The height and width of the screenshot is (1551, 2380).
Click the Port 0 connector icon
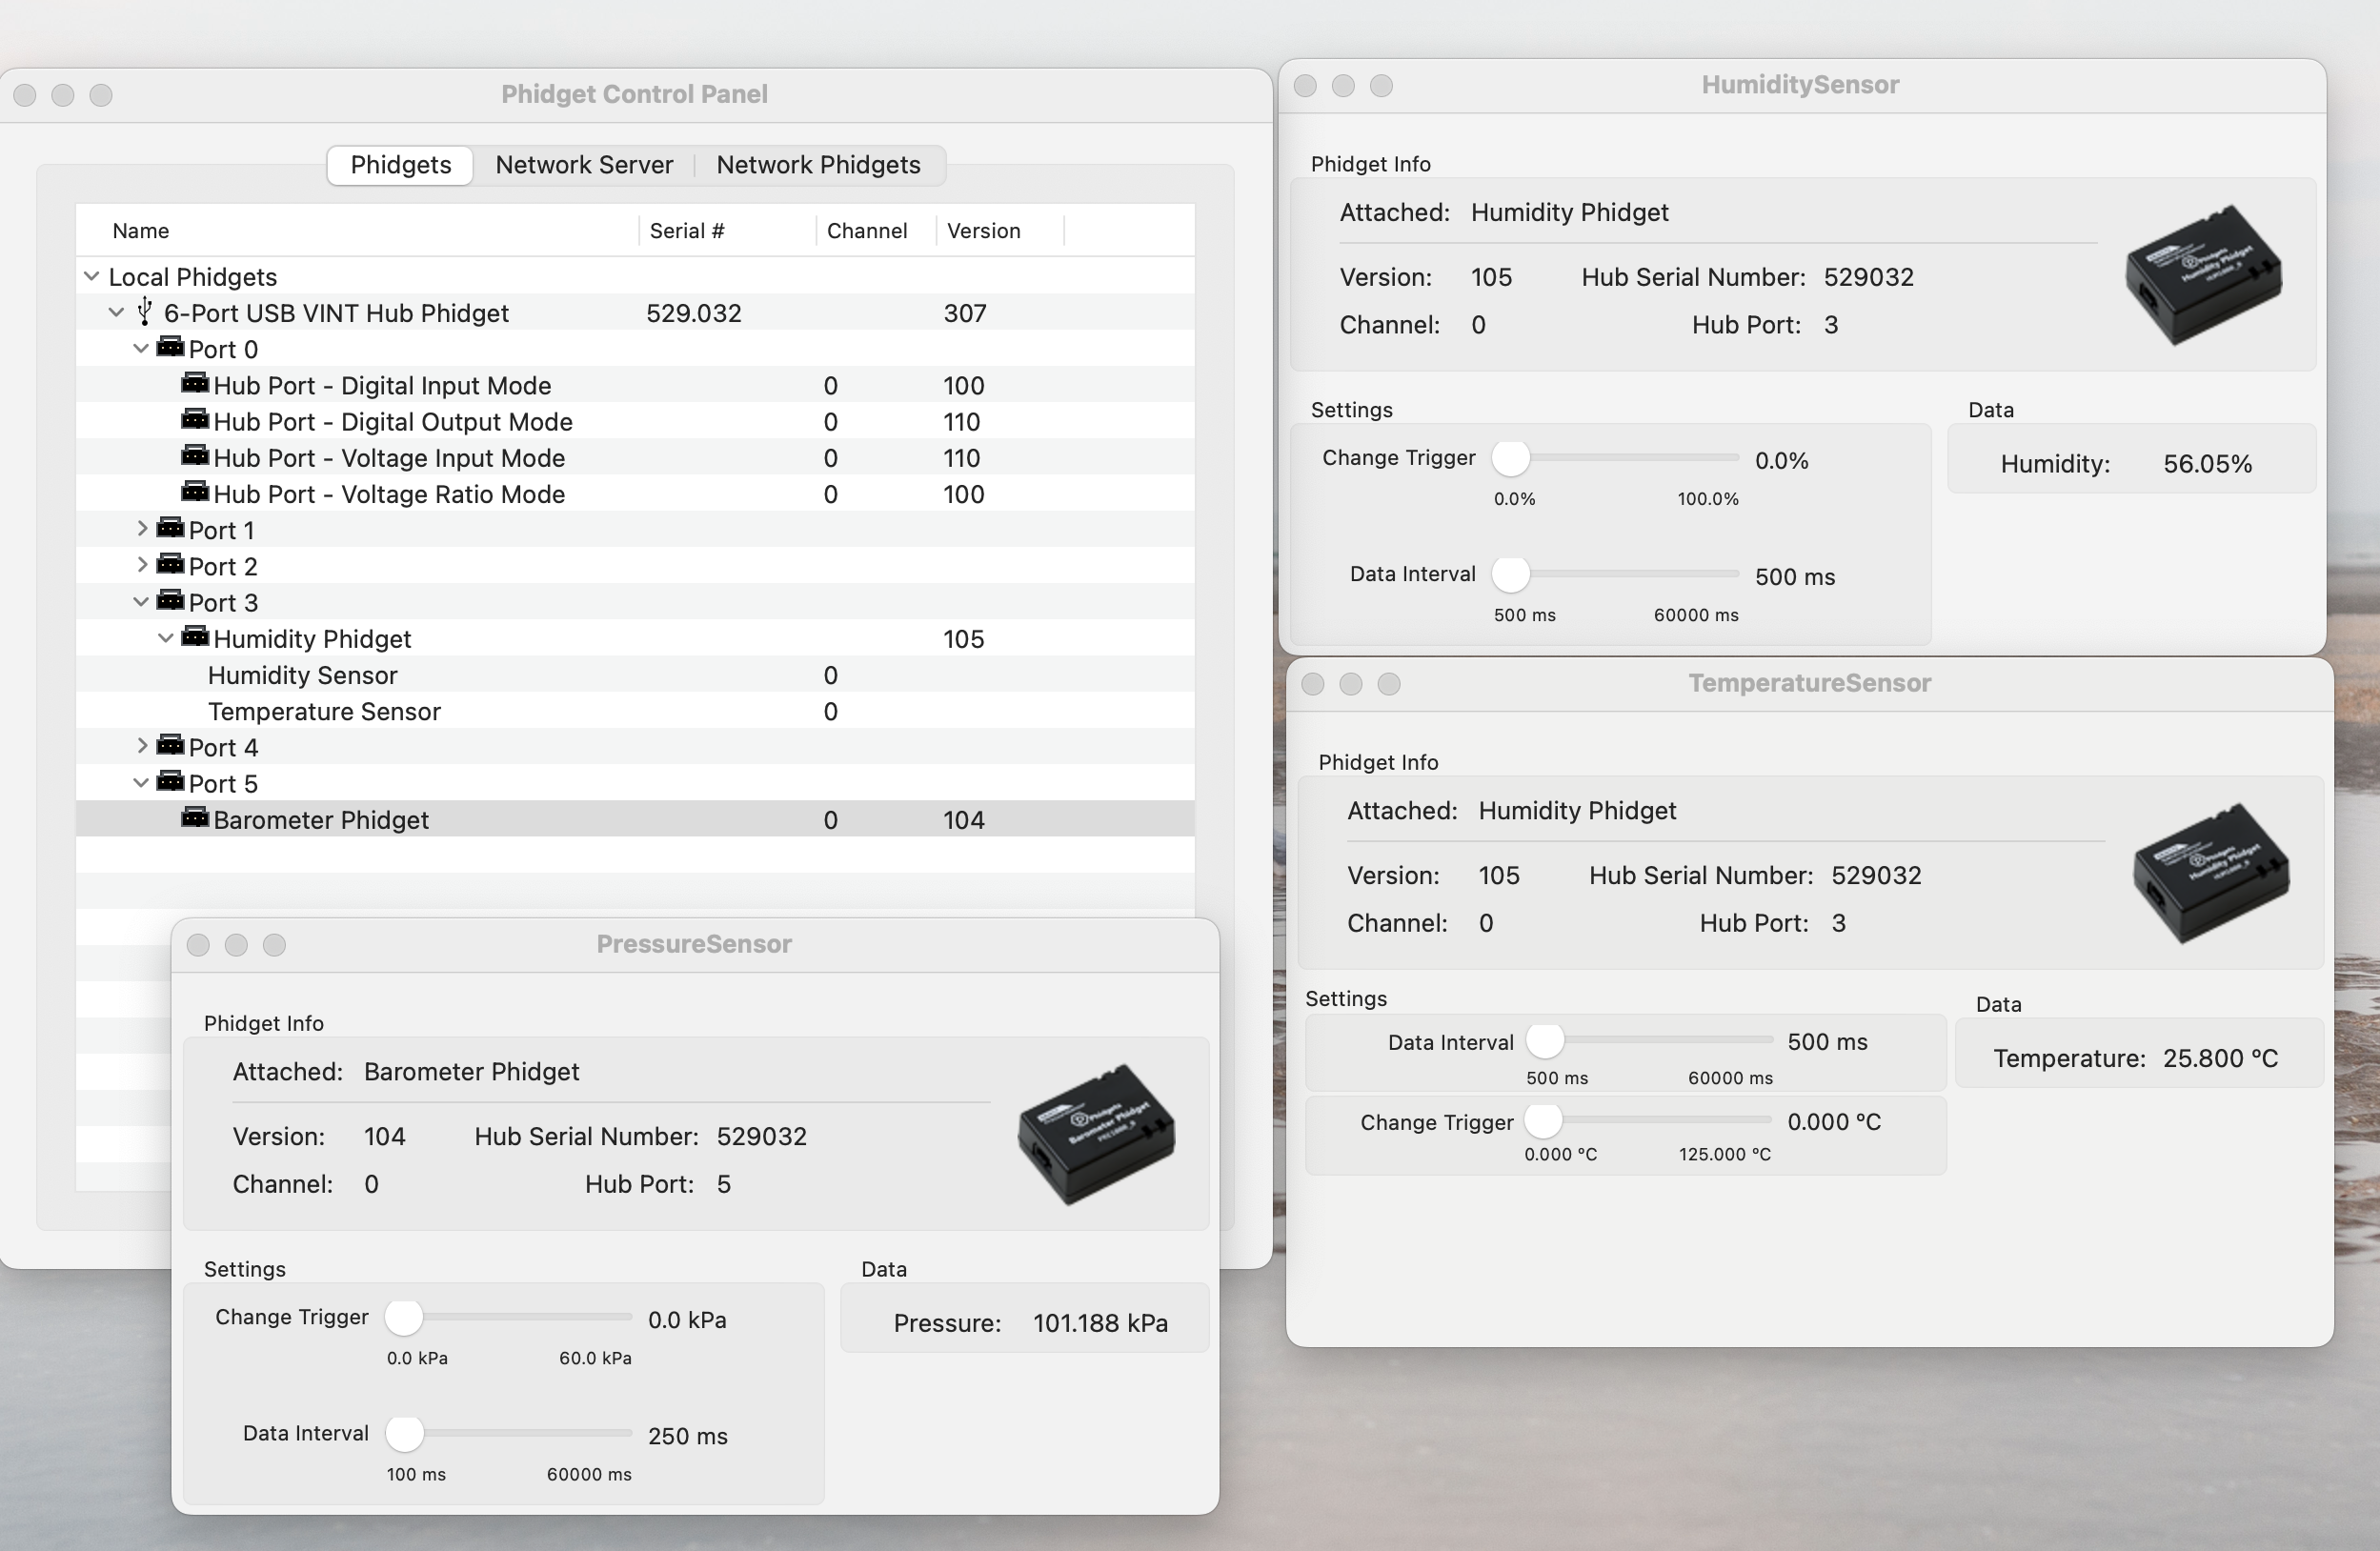coord(171,348)
